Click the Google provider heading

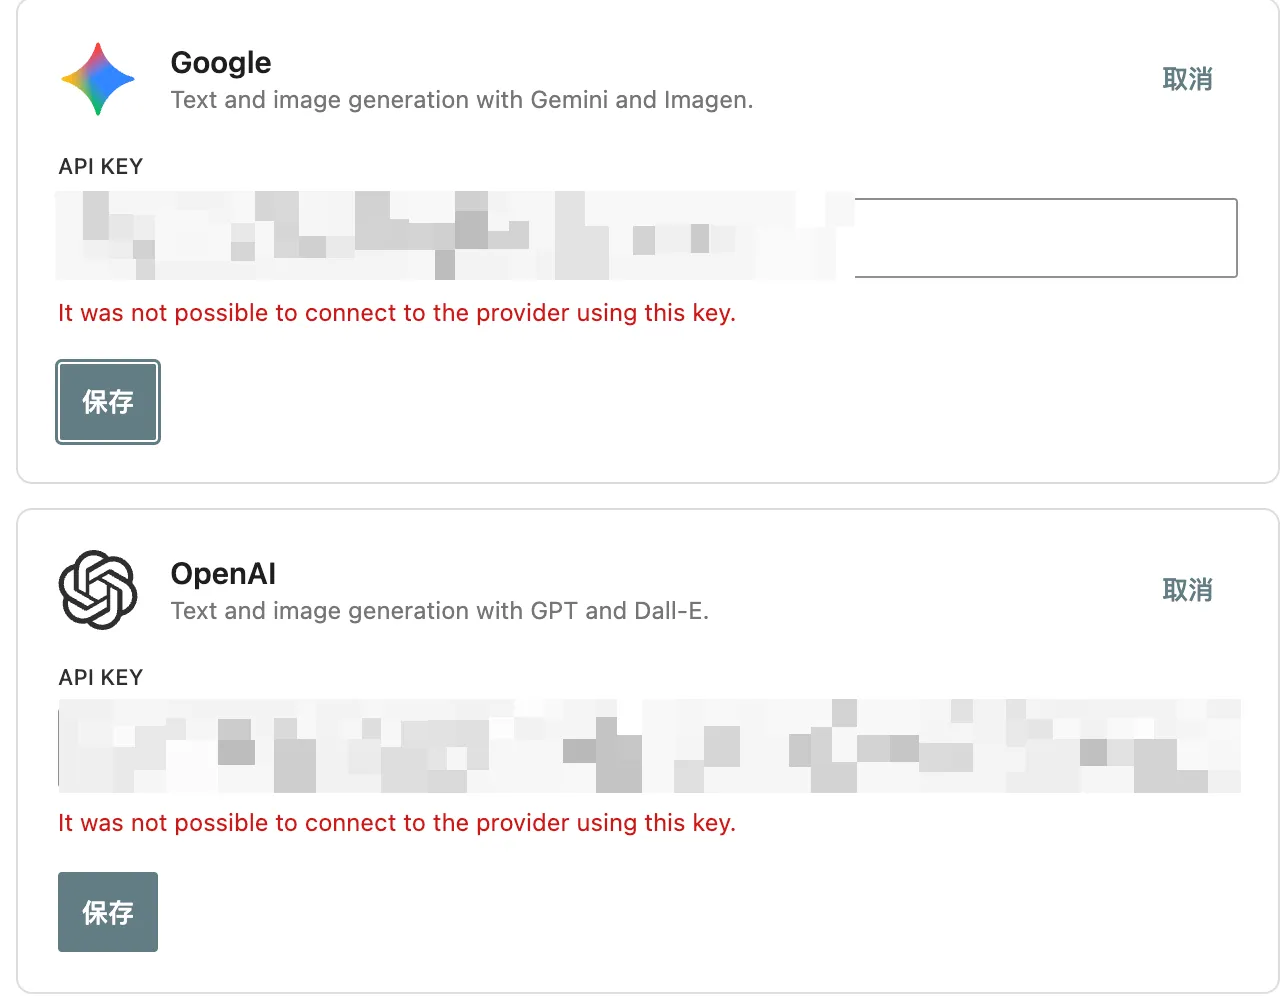pyautogui.click(x=221, y=63)
